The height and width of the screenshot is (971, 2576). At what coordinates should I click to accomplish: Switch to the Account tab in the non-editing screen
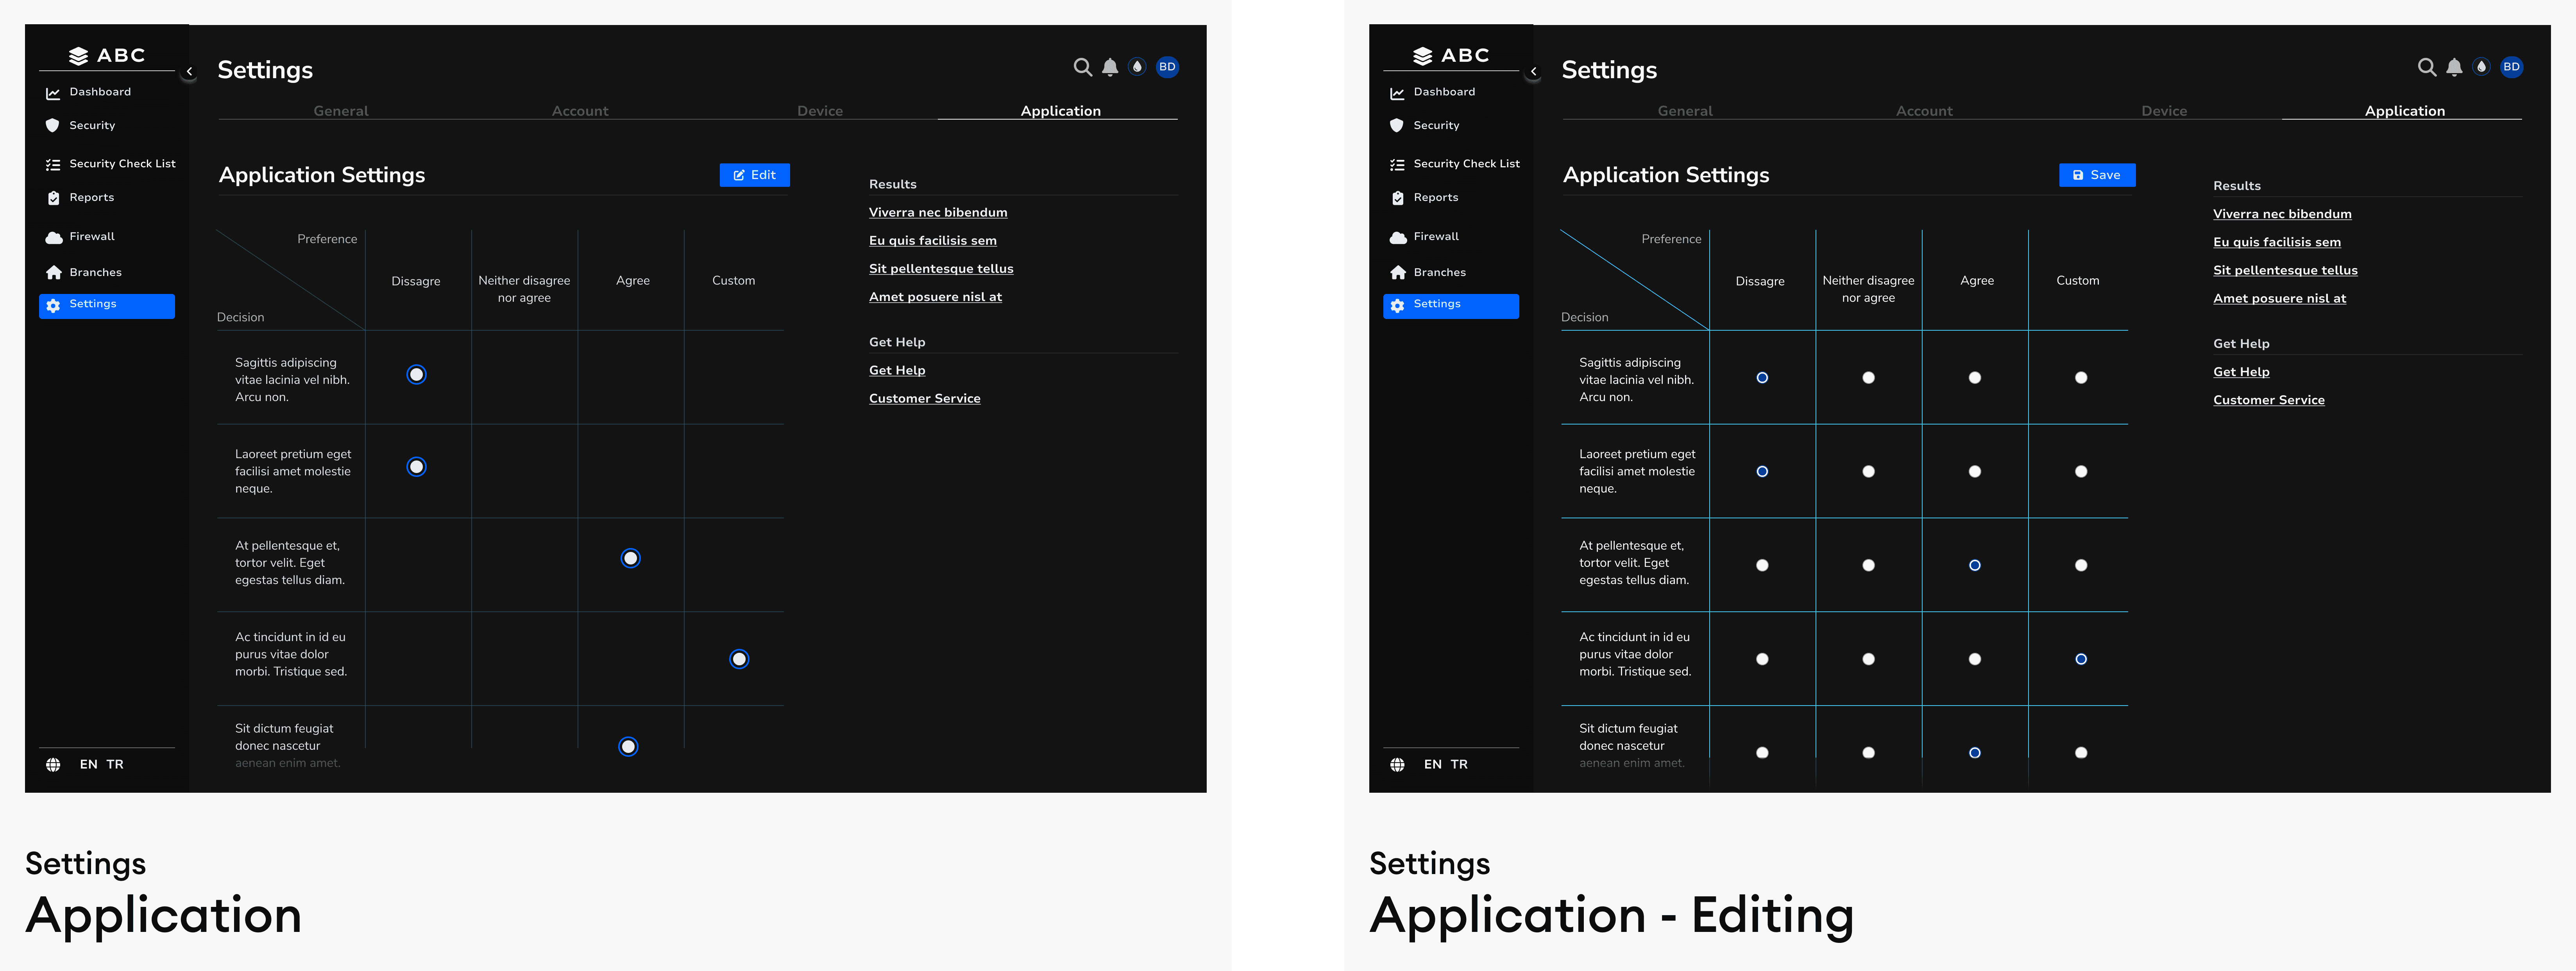[579, 111]
